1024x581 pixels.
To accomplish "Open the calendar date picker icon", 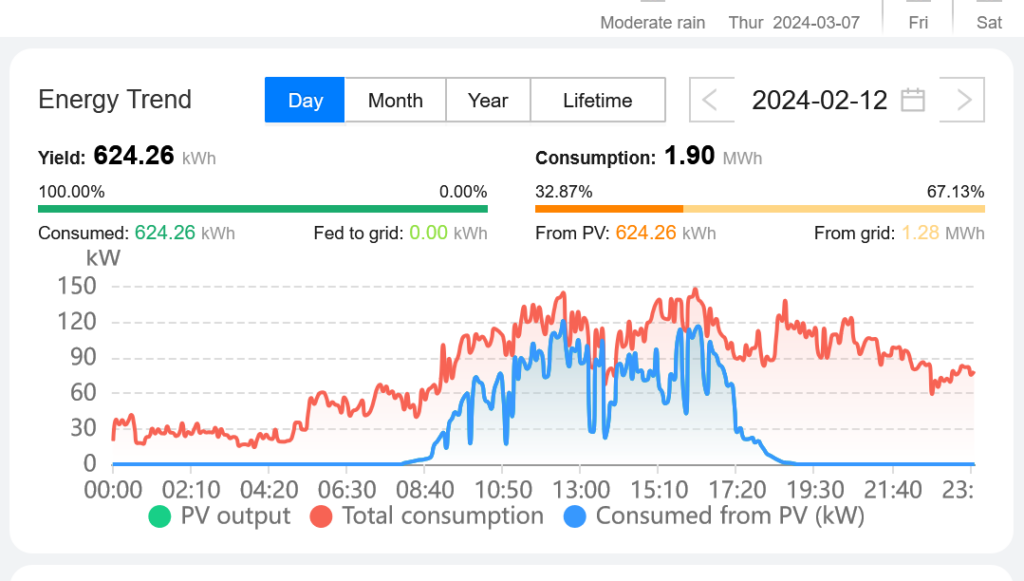I will tap(912, 100).
